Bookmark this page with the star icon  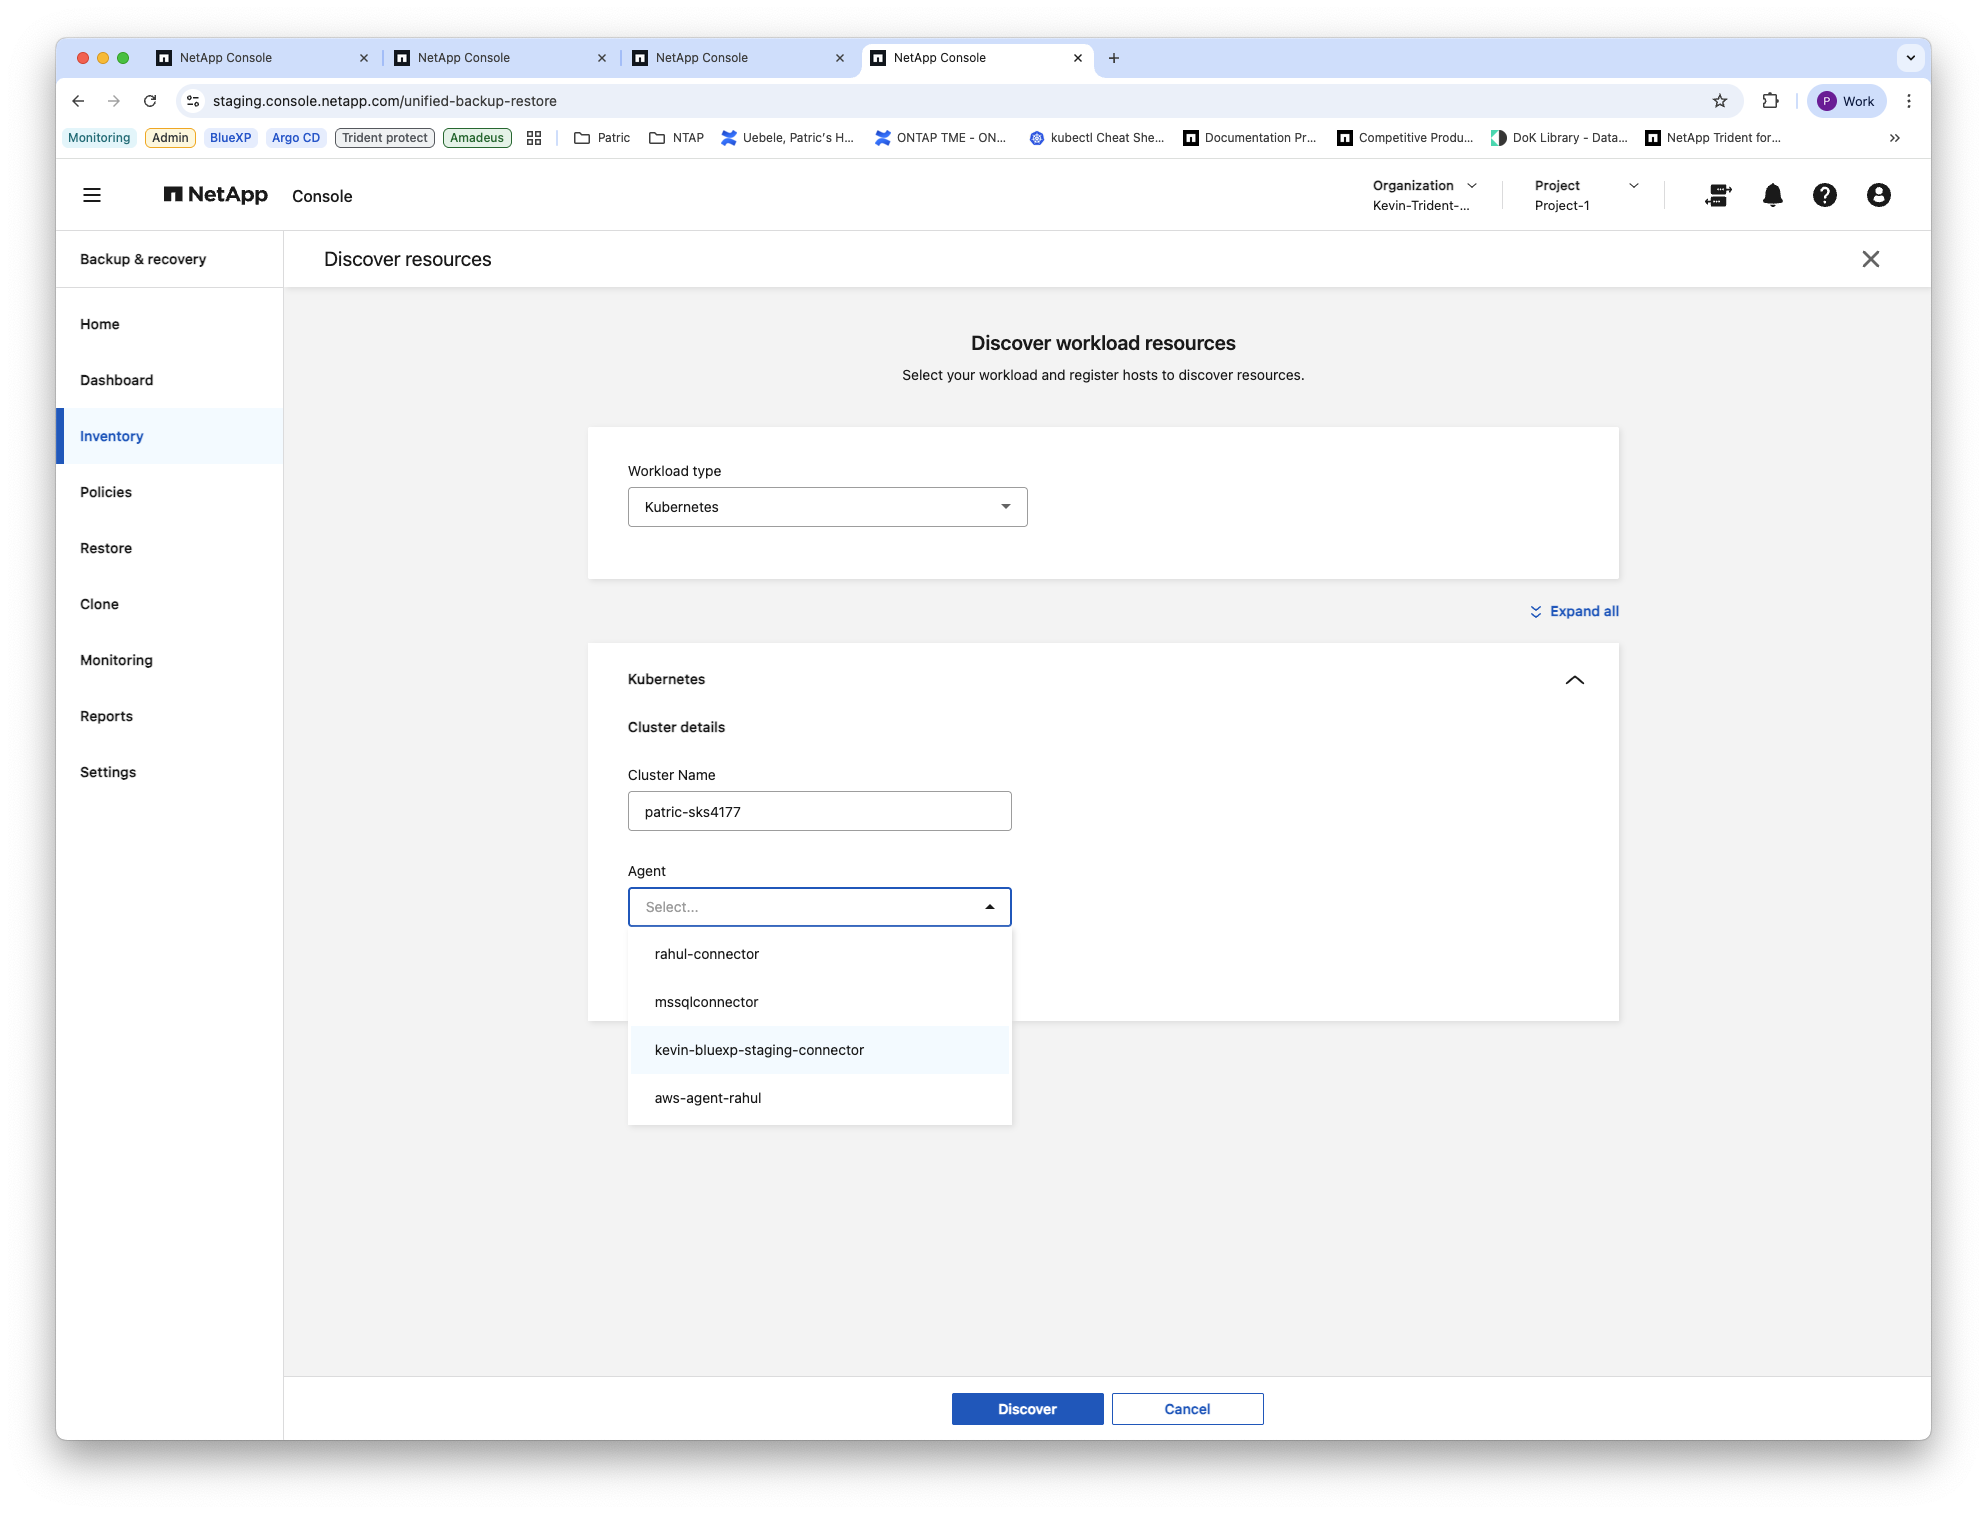[x=1719, y=101]
